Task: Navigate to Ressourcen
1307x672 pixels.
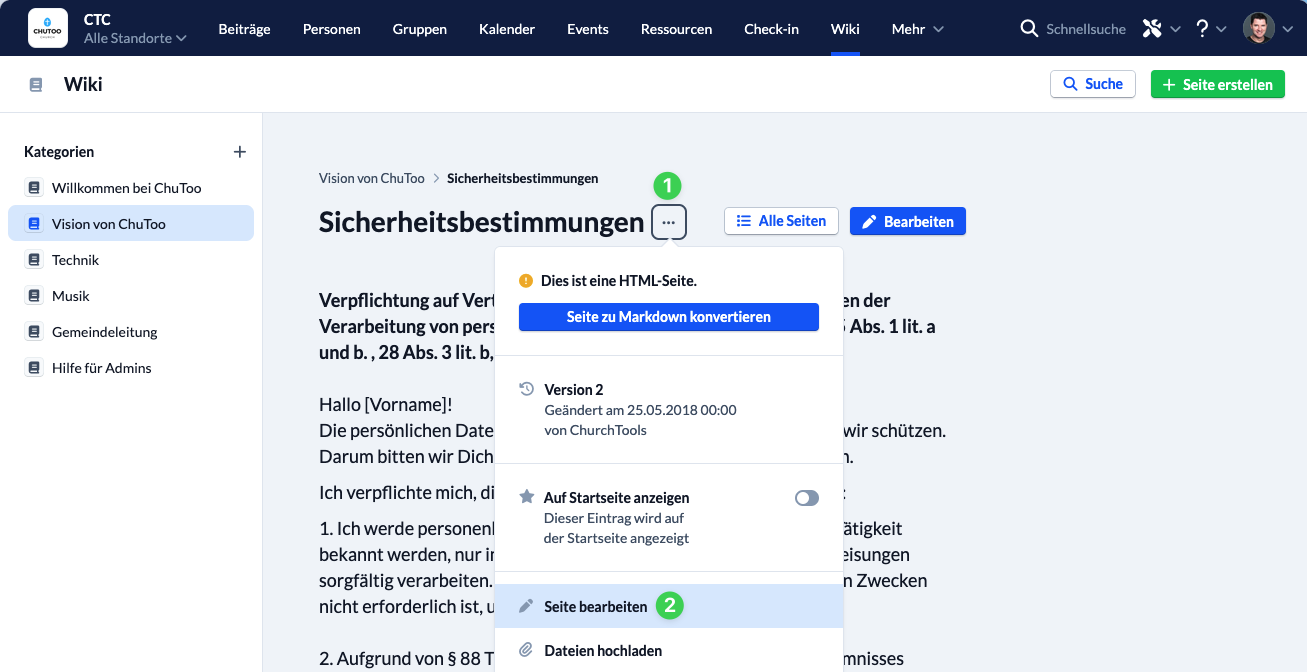Action: (677, 29)
